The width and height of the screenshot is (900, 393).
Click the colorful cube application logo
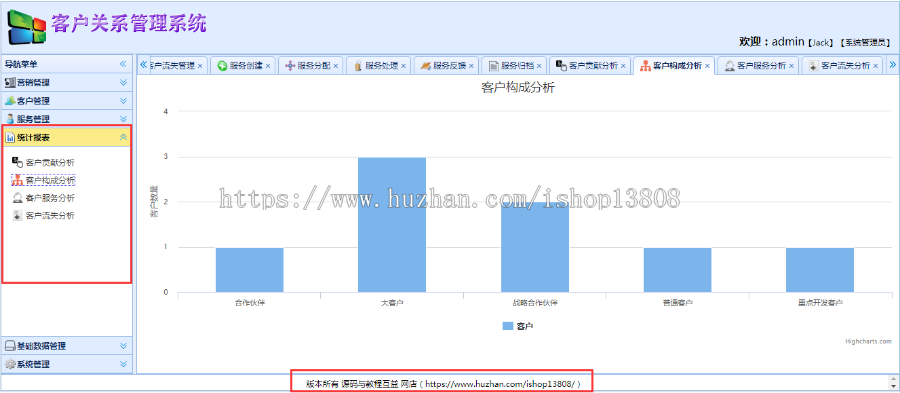(26, 27)
